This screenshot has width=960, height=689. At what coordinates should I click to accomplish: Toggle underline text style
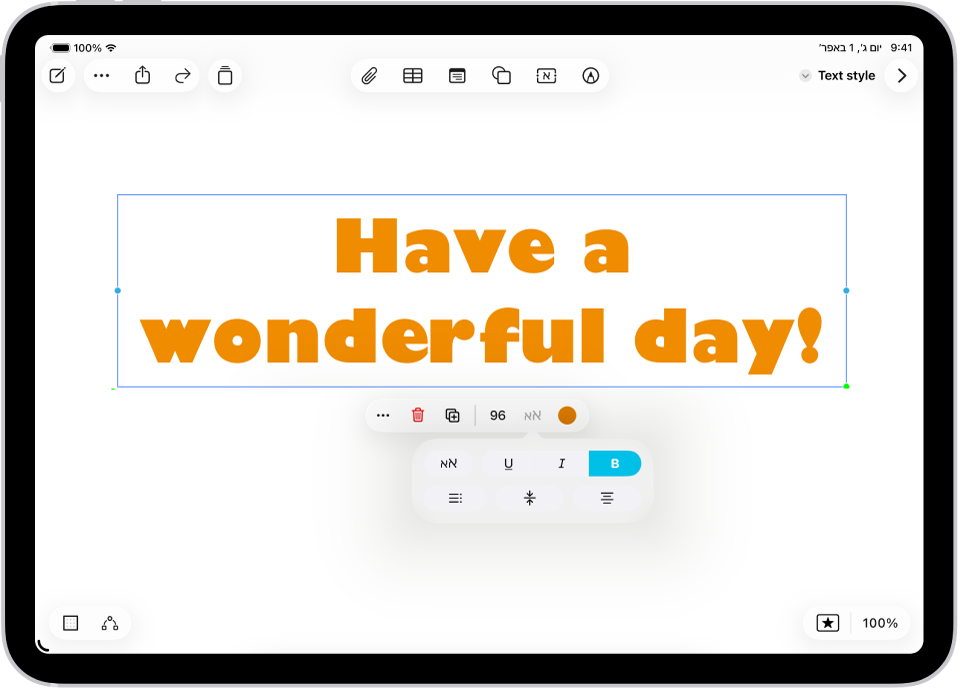point(508,464)
